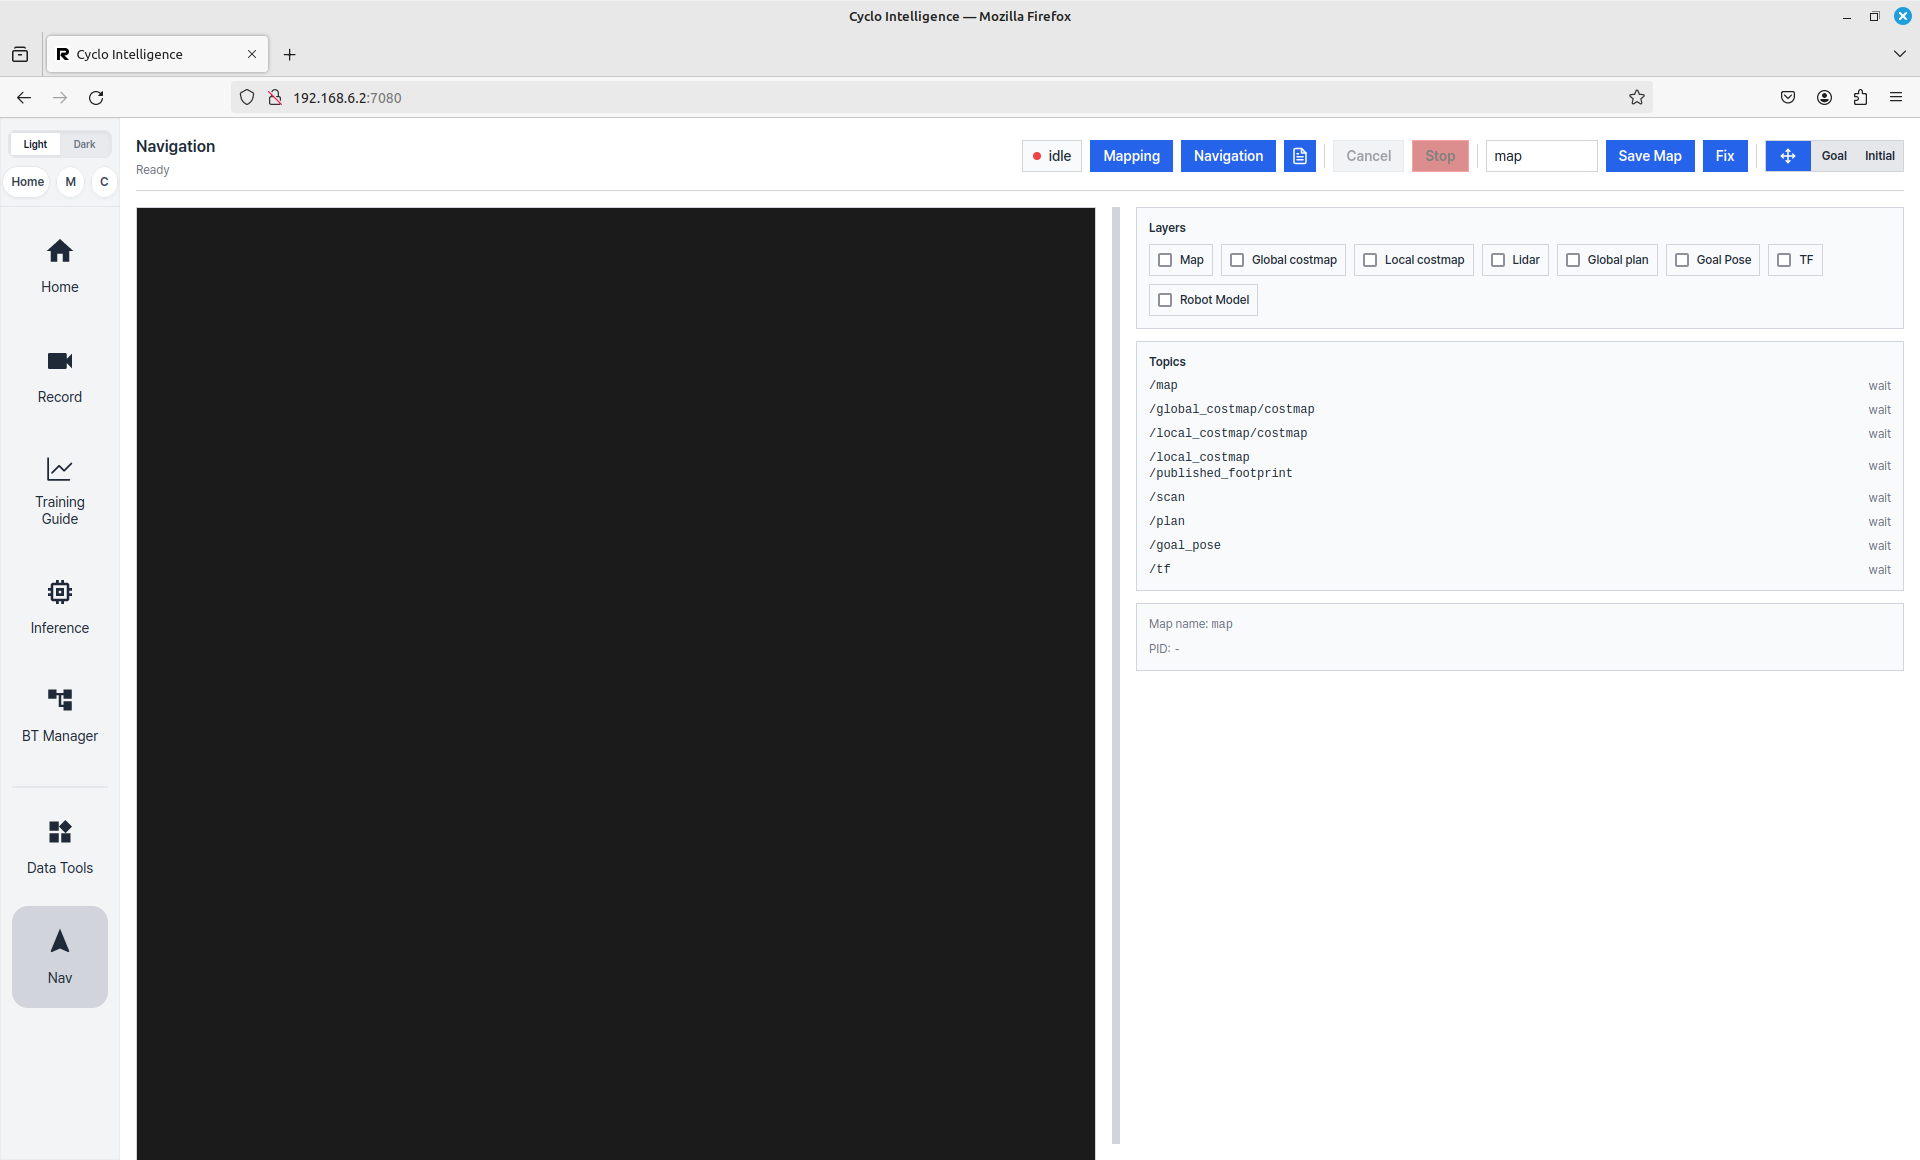Open recent browsing list icon
The width and height of the screenshot is (1920, 1160).
point(20,55)
